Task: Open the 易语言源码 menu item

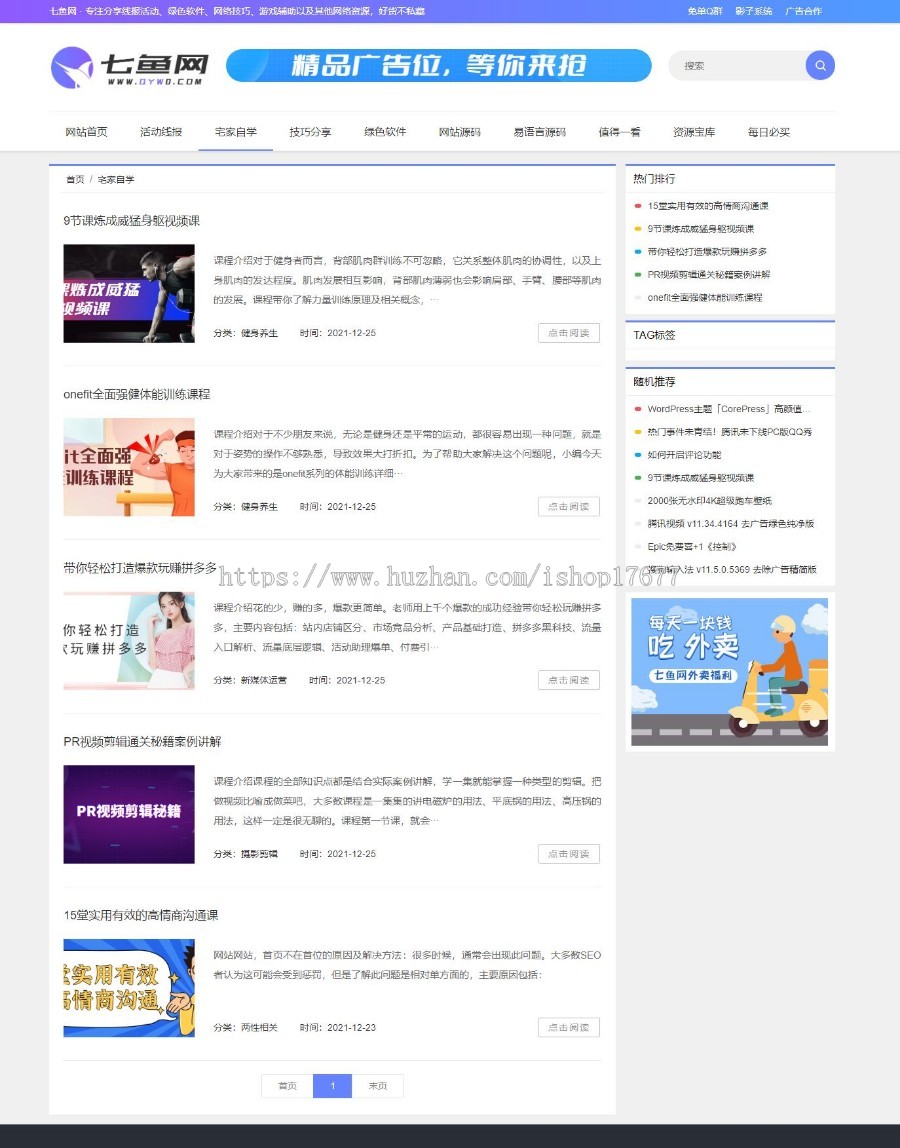Action: (540, 132)
